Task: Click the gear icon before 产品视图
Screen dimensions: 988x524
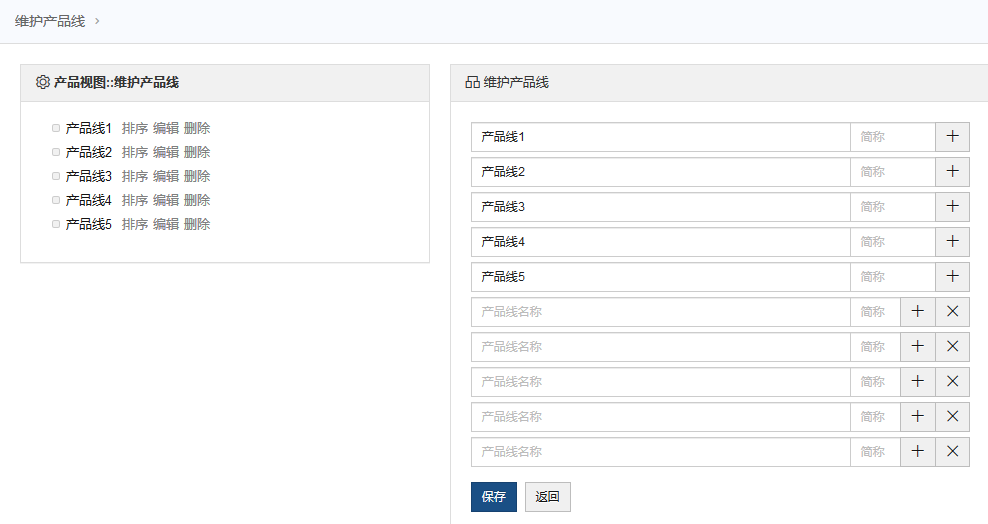Action: 43,83
